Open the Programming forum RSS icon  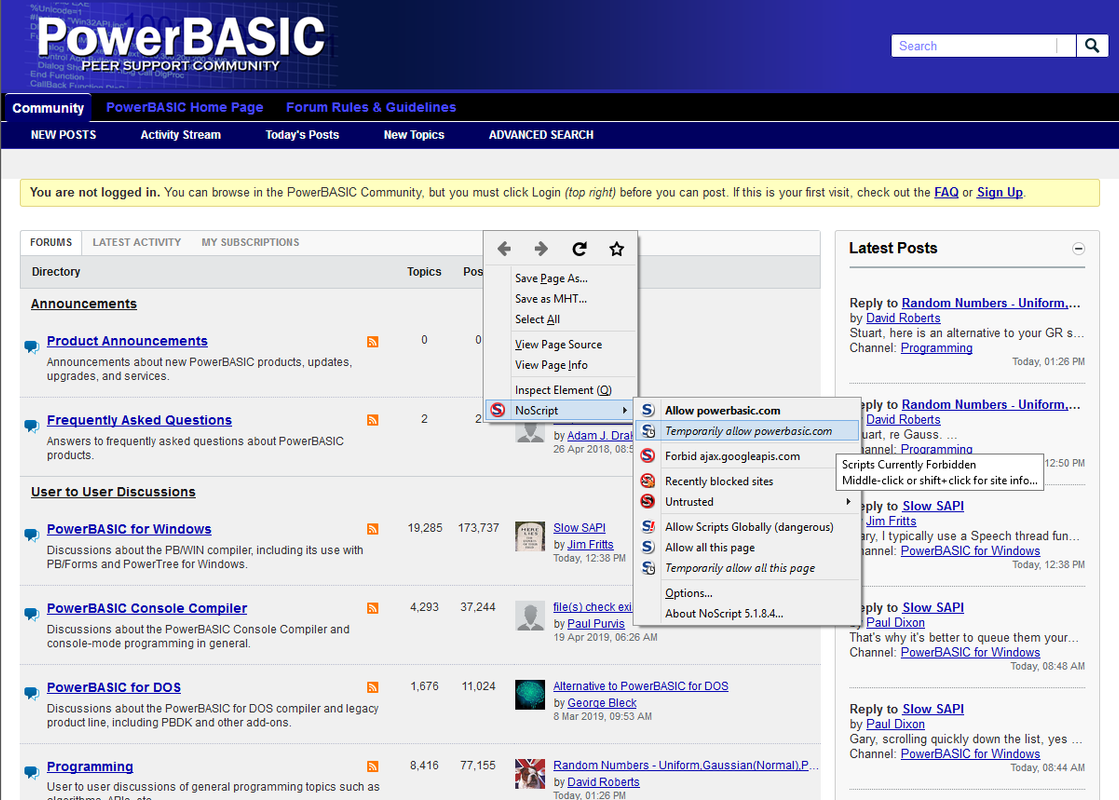pyautogui.click(x=373, y=766)
